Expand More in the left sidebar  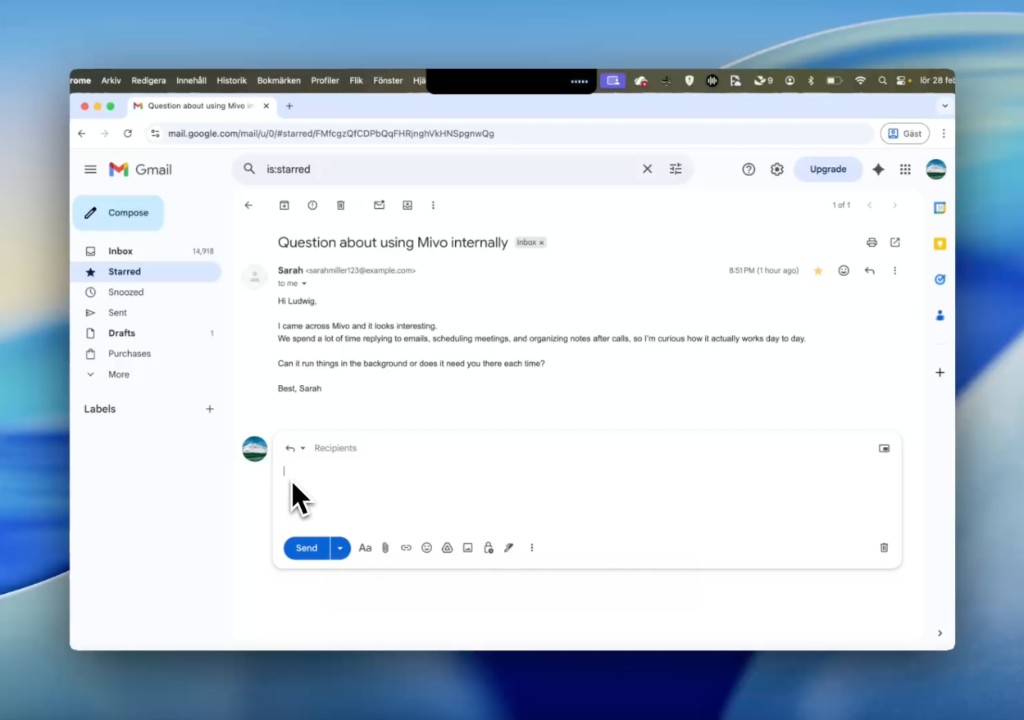118,374
